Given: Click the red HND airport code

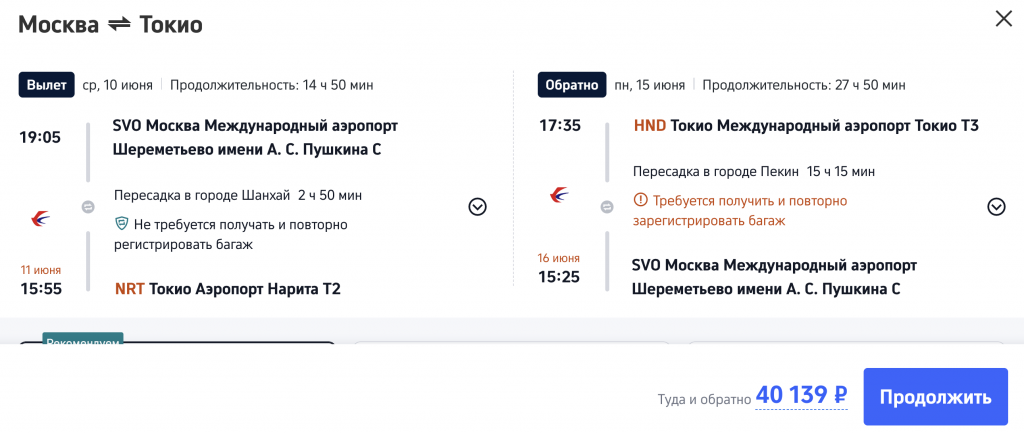Looking at the screenshot, I should (x=650, y=126).
